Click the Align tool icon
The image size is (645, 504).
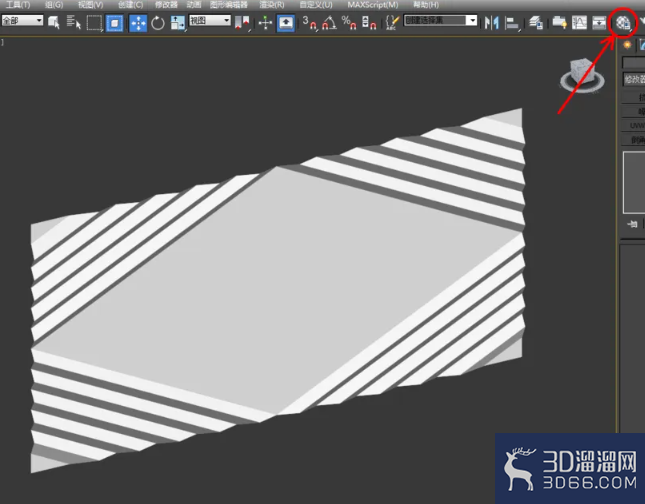click(x=512, y=23)
